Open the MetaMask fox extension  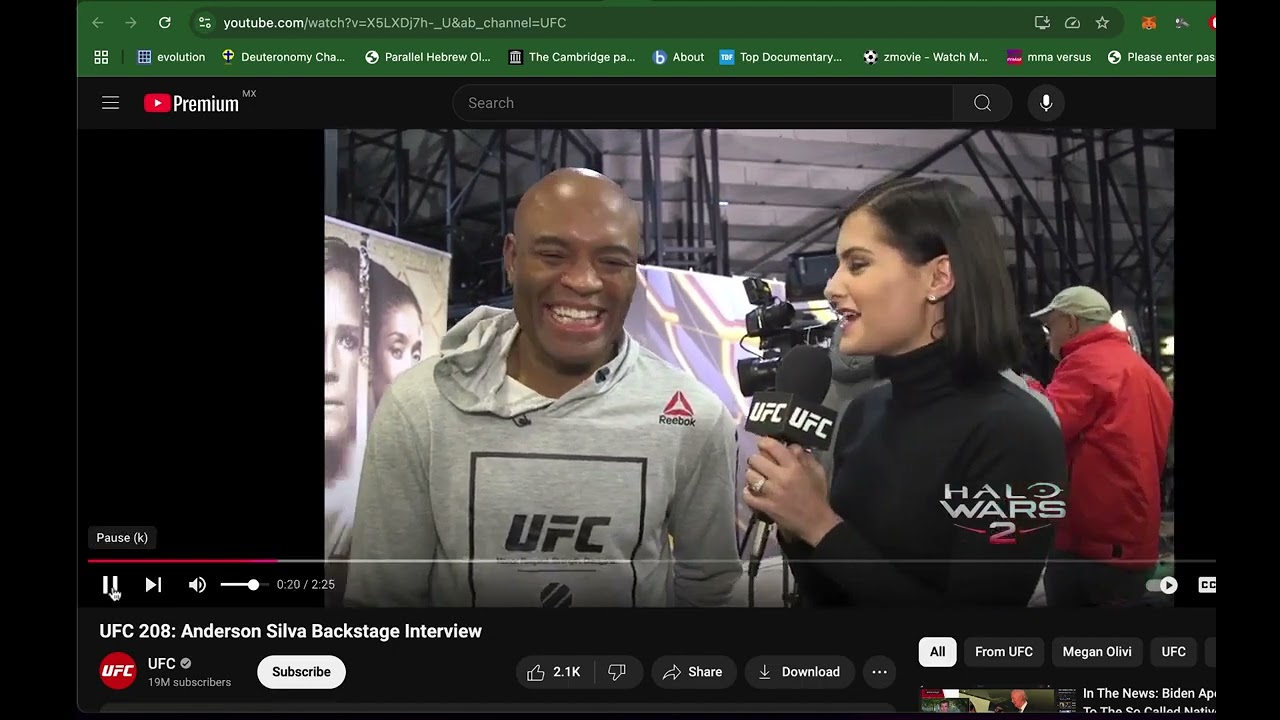pyautogui.click(x=1149, y=23)
